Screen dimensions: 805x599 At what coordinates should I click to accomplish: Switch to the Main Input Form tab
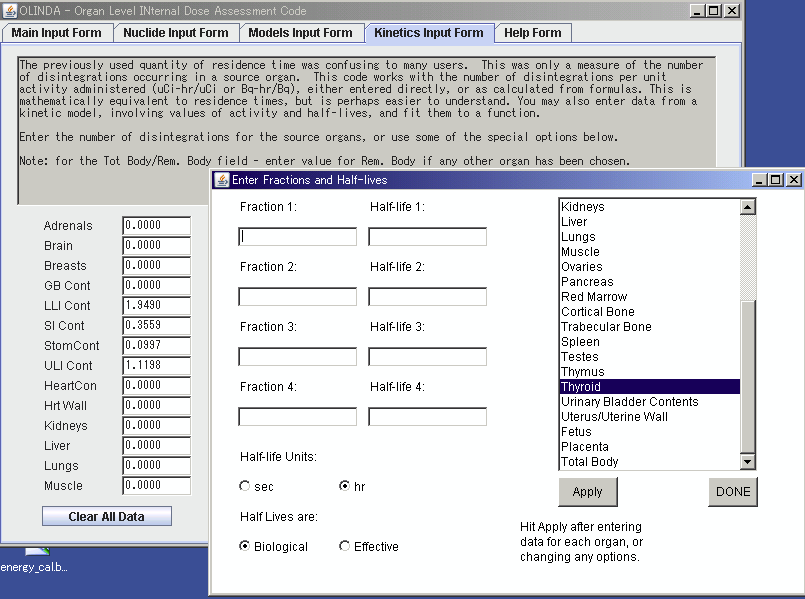pyautogui.click(x=56, y=33)
